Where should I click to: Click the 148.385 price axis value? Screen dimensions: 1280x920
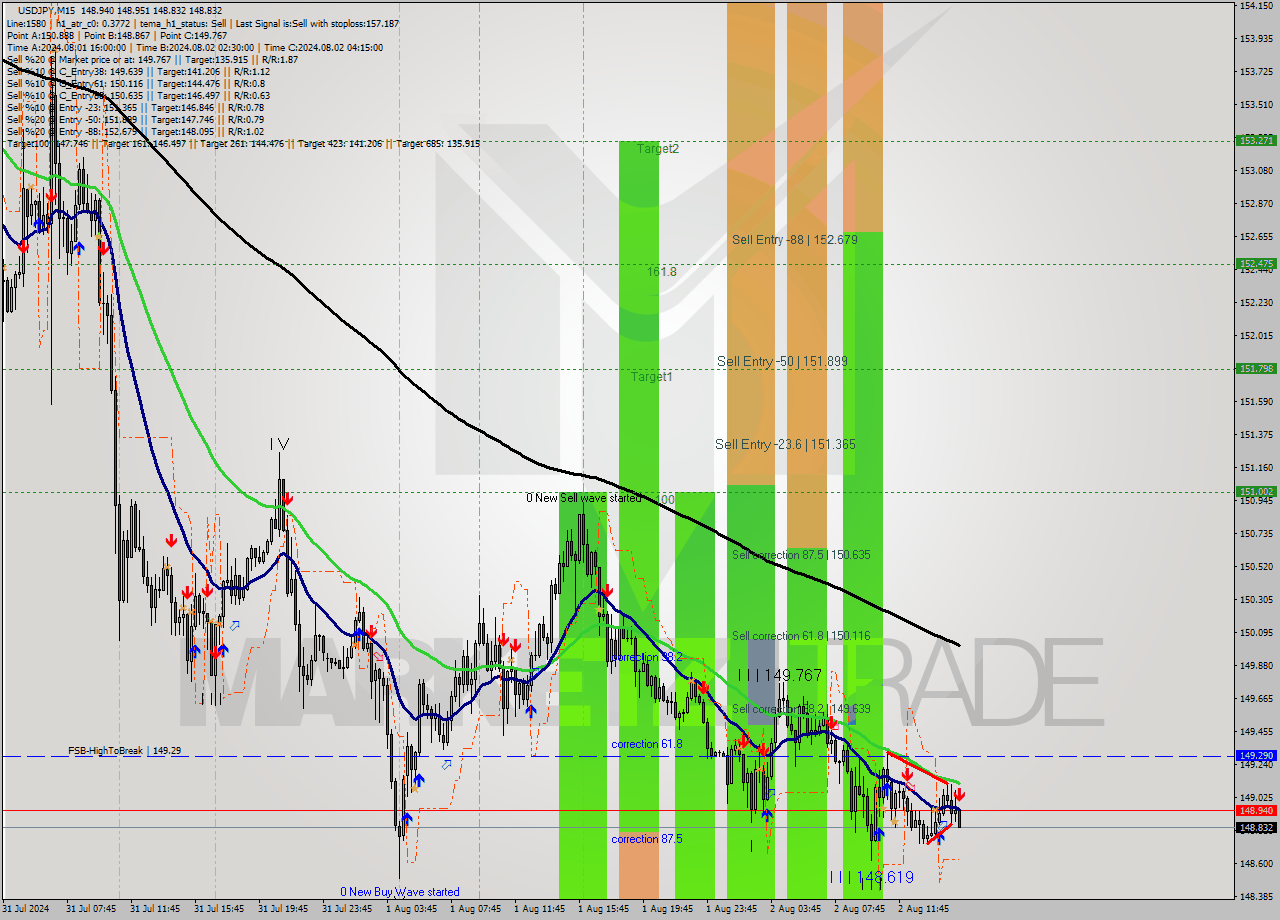(1256, 896)
